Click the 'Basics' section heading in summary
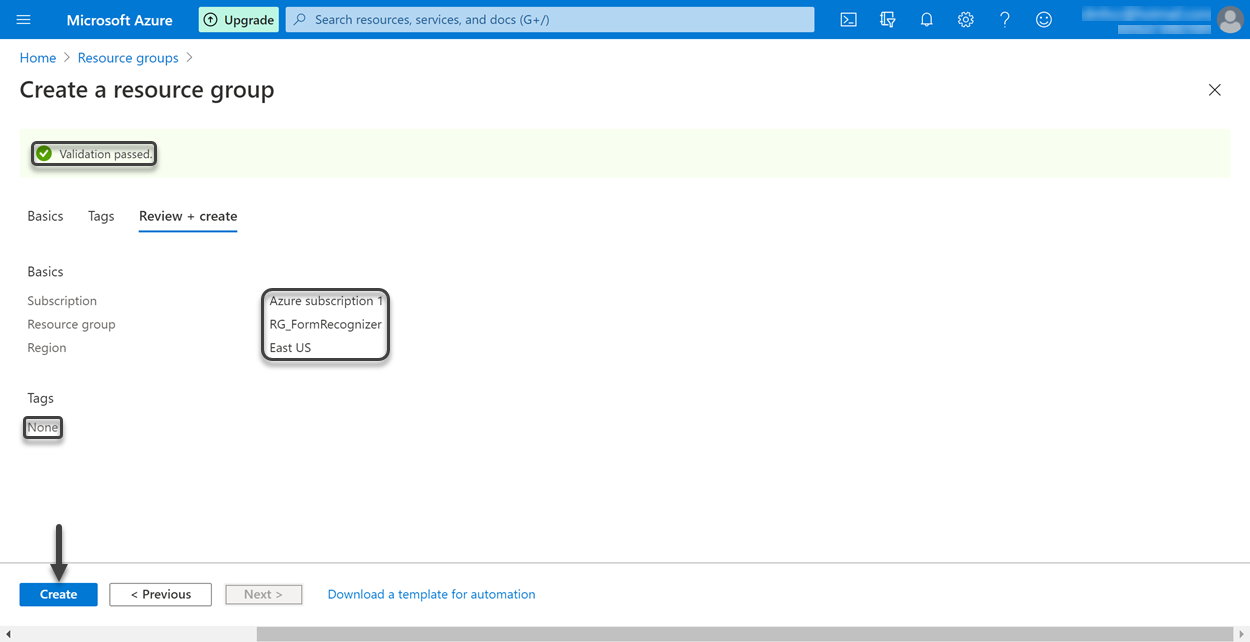This screenshot has width=1250, height=642. pyautogui.click(x=45, y=272)
